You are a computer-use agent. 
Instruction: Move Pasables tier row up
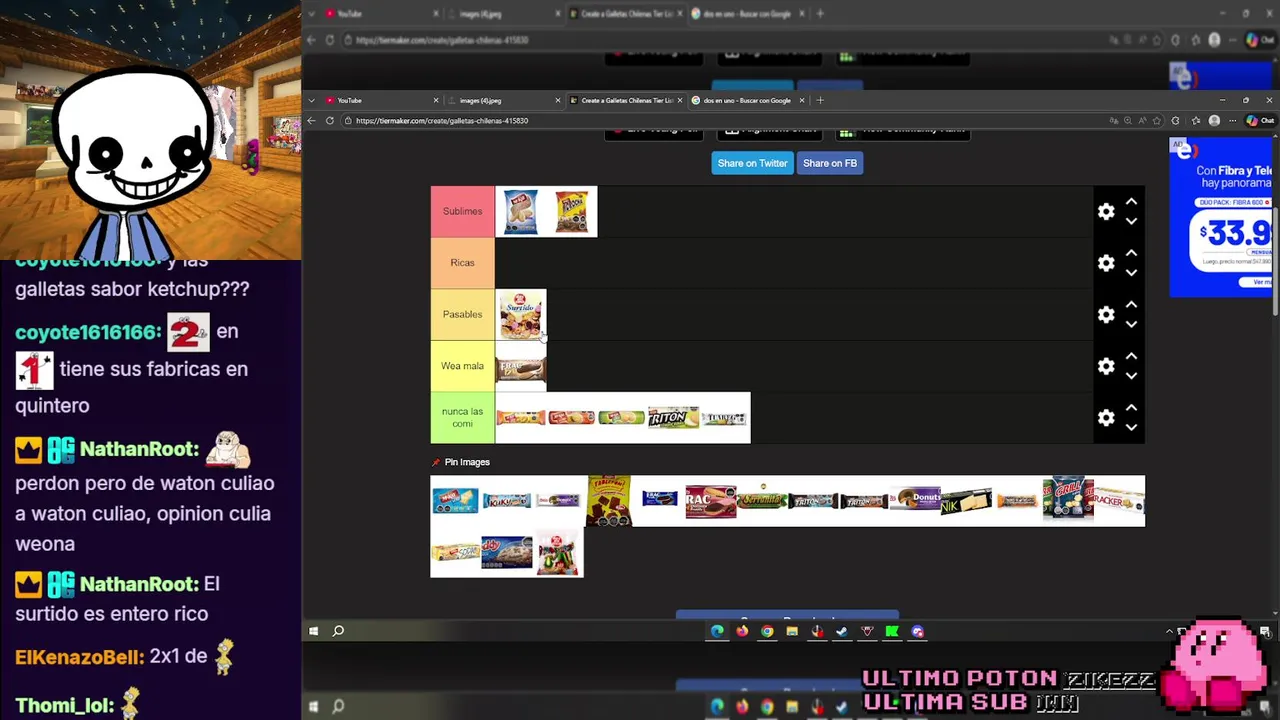coord(1131,305)
